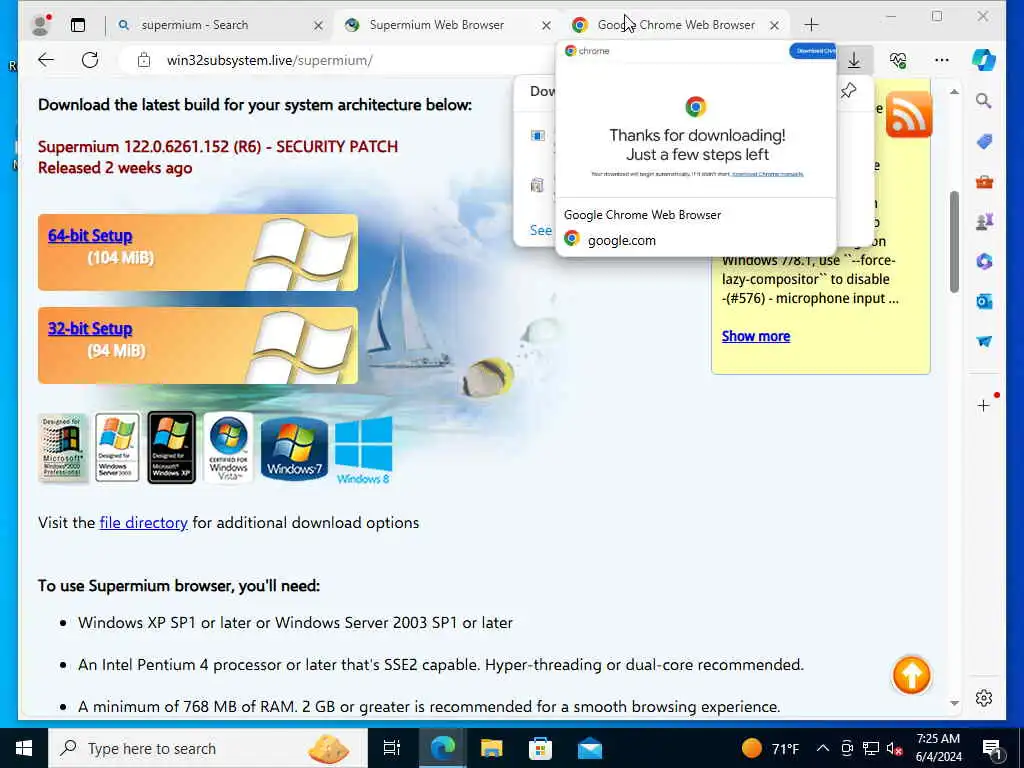This screenshot has width=1024, height=768.
Task: Open the notification center icon
Action: click(x=993, y=748)
